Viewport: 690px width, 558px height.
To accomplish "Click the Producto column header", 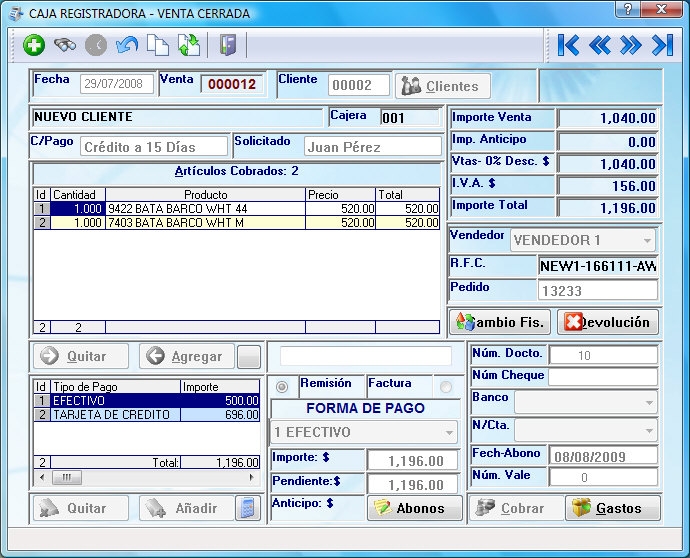I will click(206, 195).
